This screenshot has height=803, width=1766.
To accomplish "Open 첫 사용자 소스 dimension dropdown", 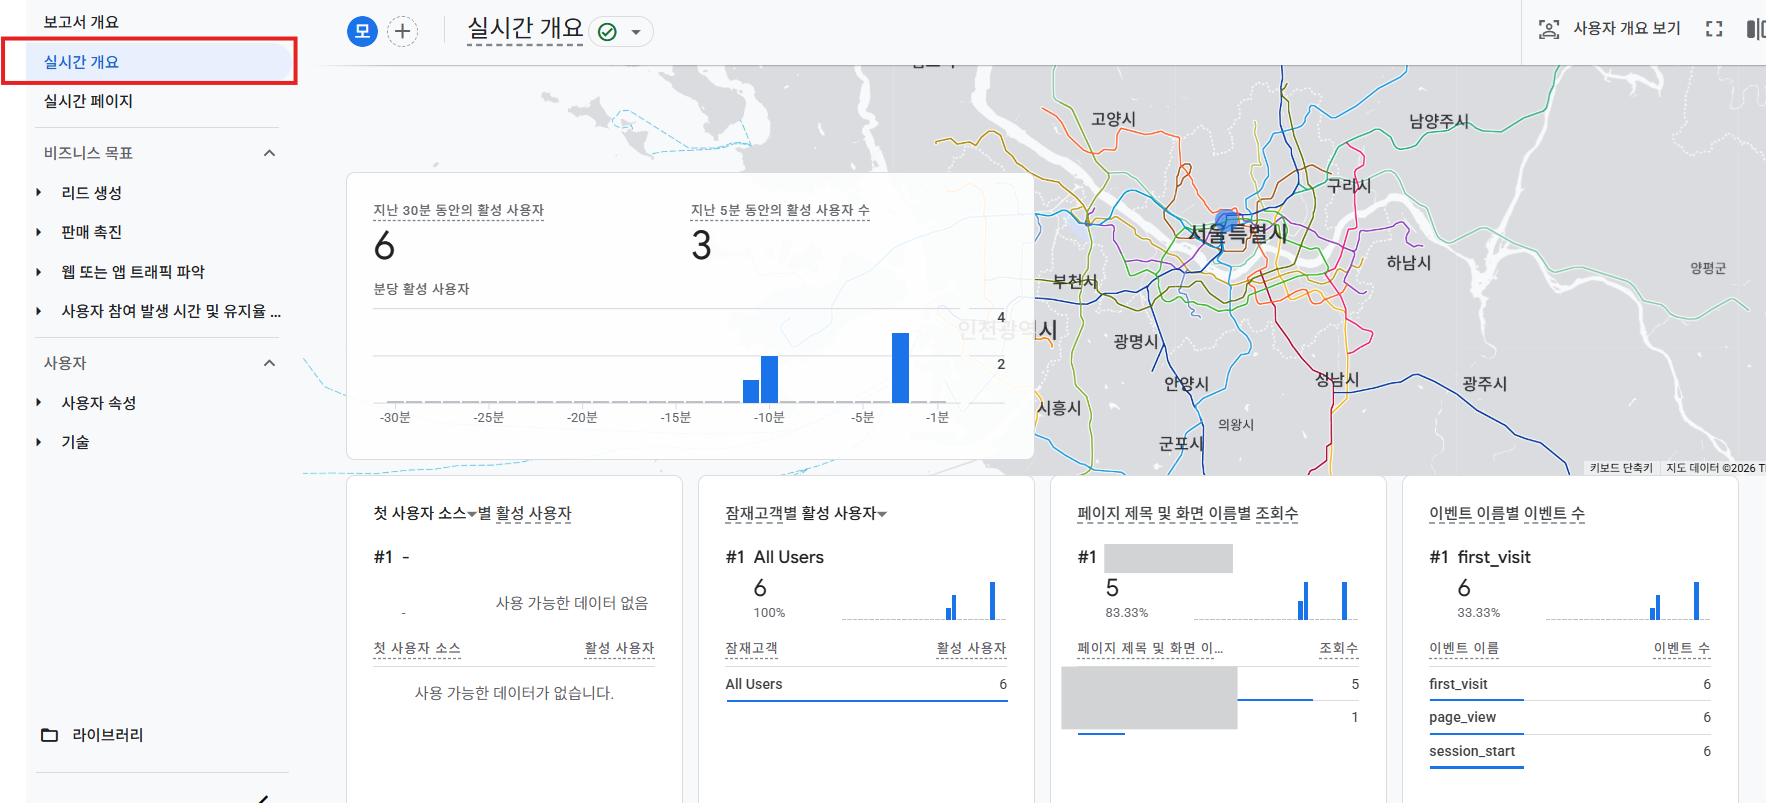I will click(472, 514).
